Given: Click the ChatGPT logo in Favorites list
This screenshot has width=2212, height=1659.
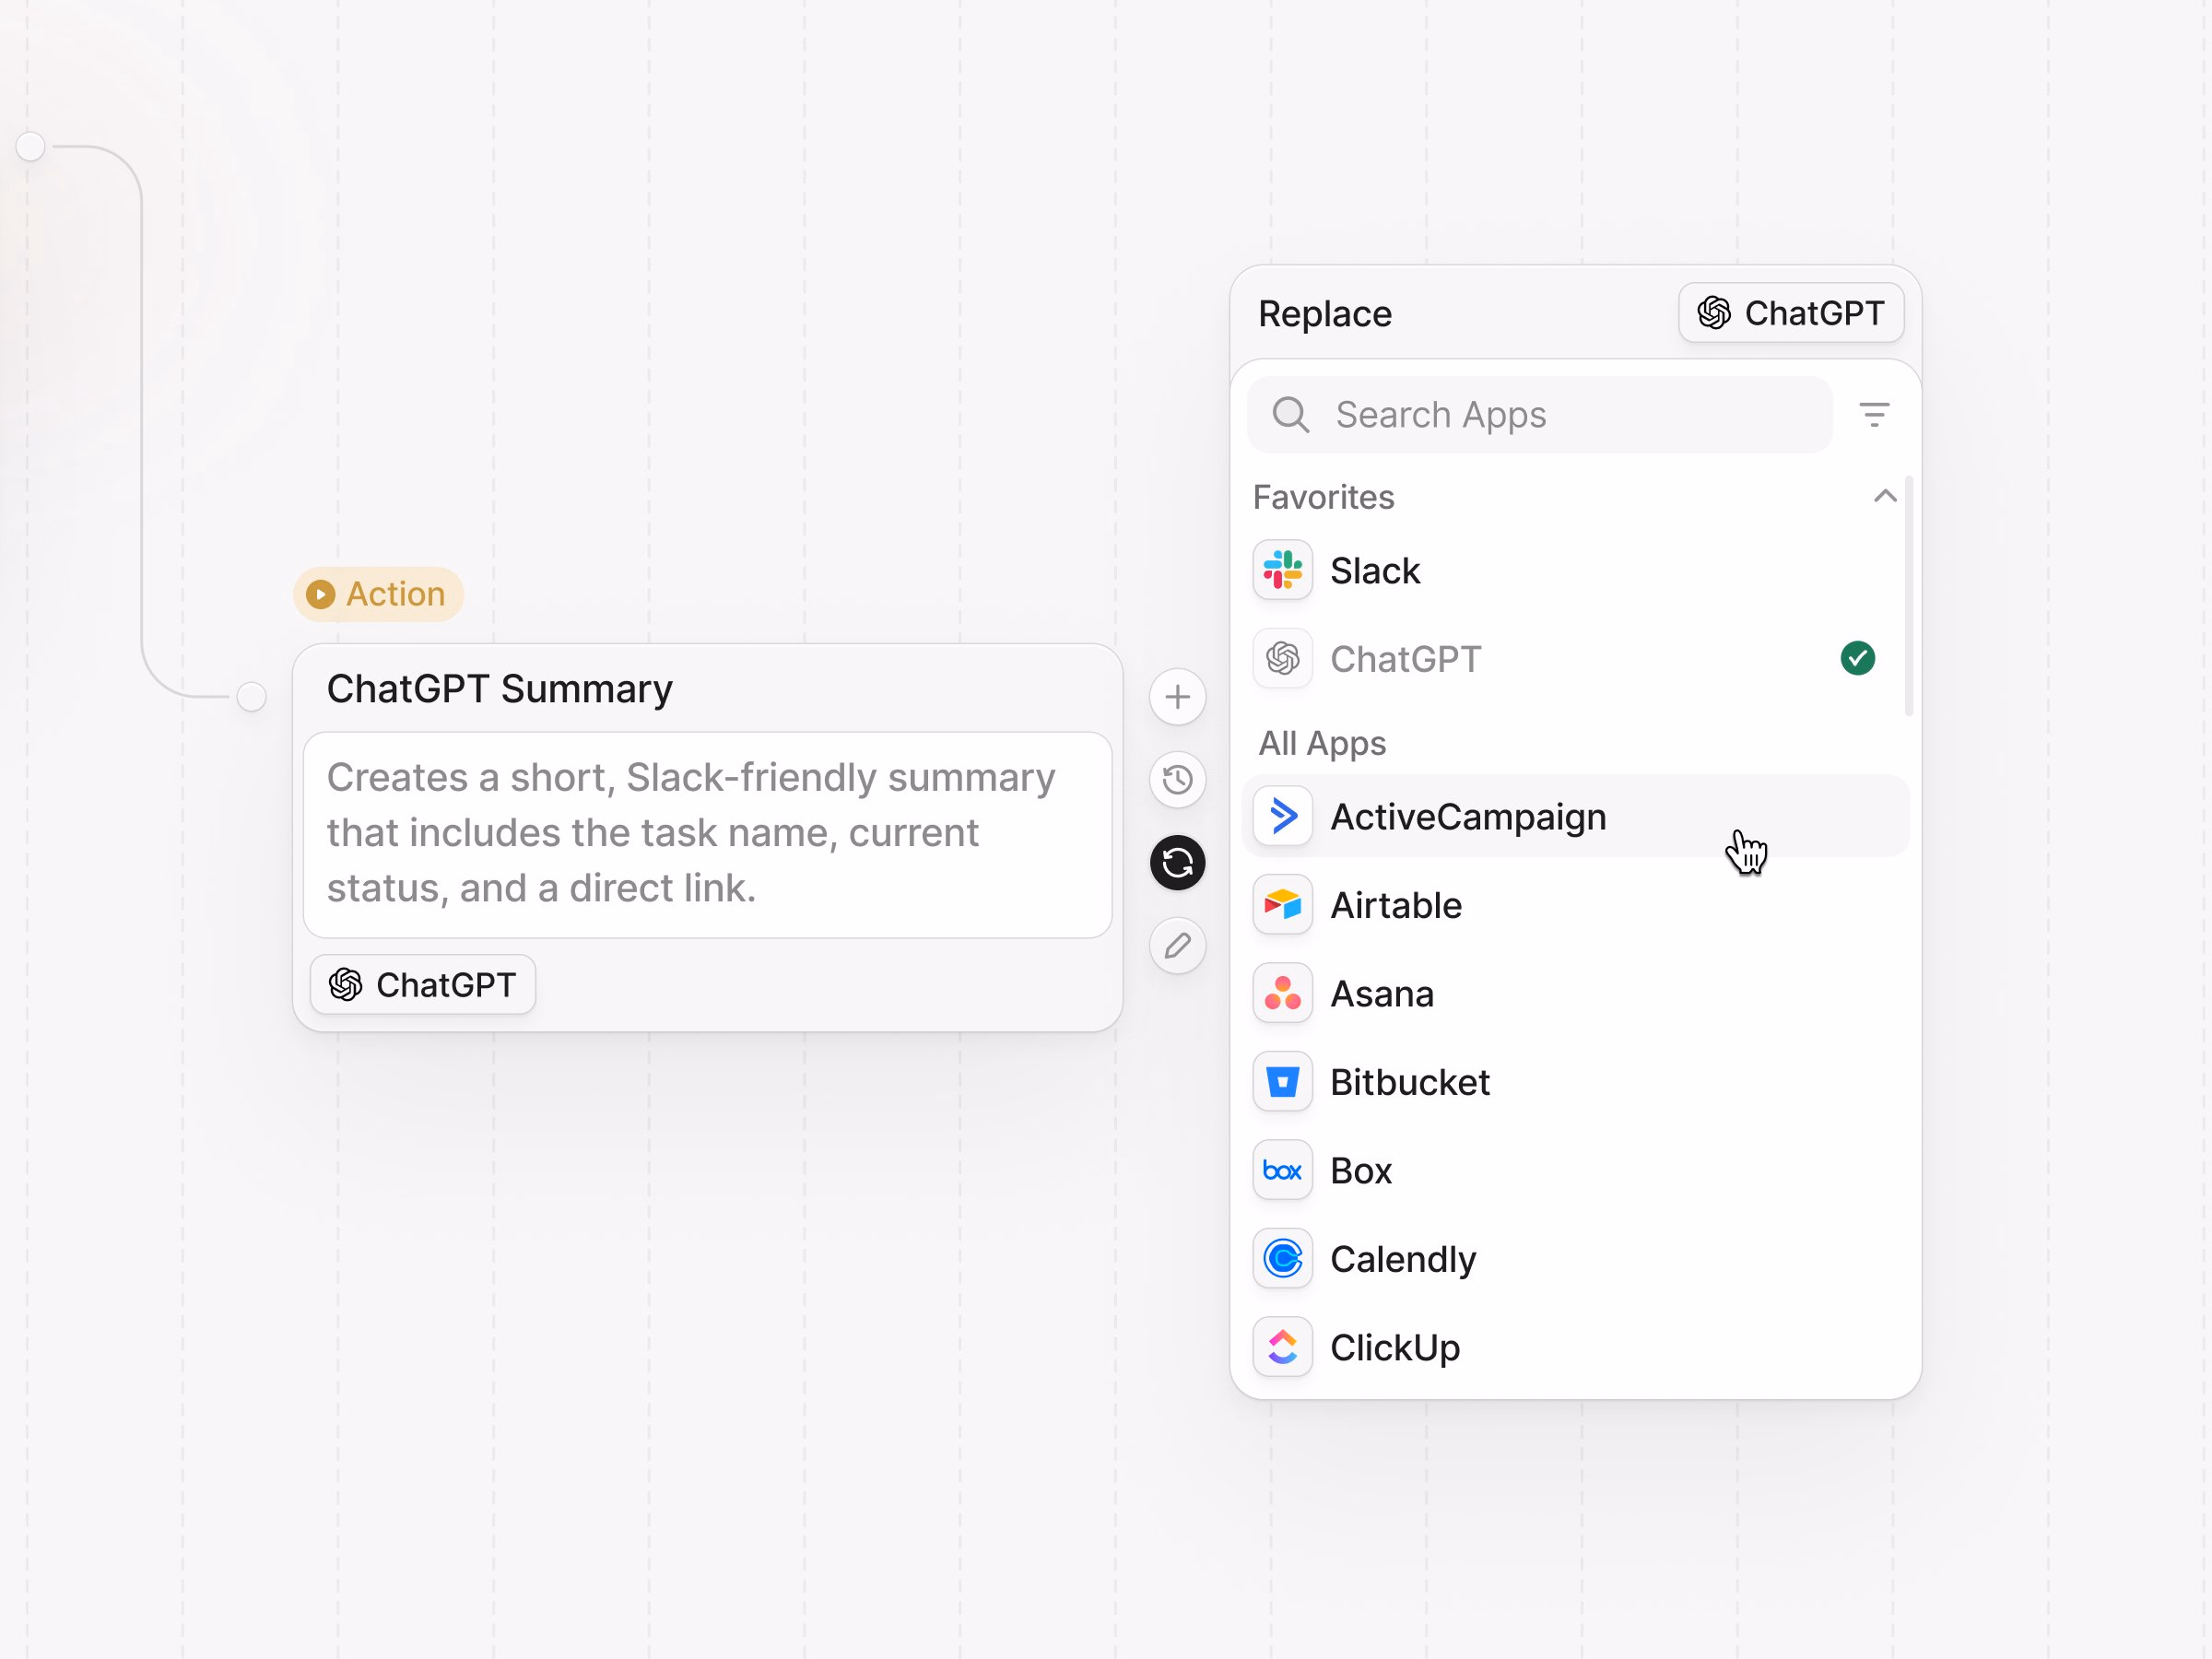Looking at the screenshot, I should pos(1282,659).
